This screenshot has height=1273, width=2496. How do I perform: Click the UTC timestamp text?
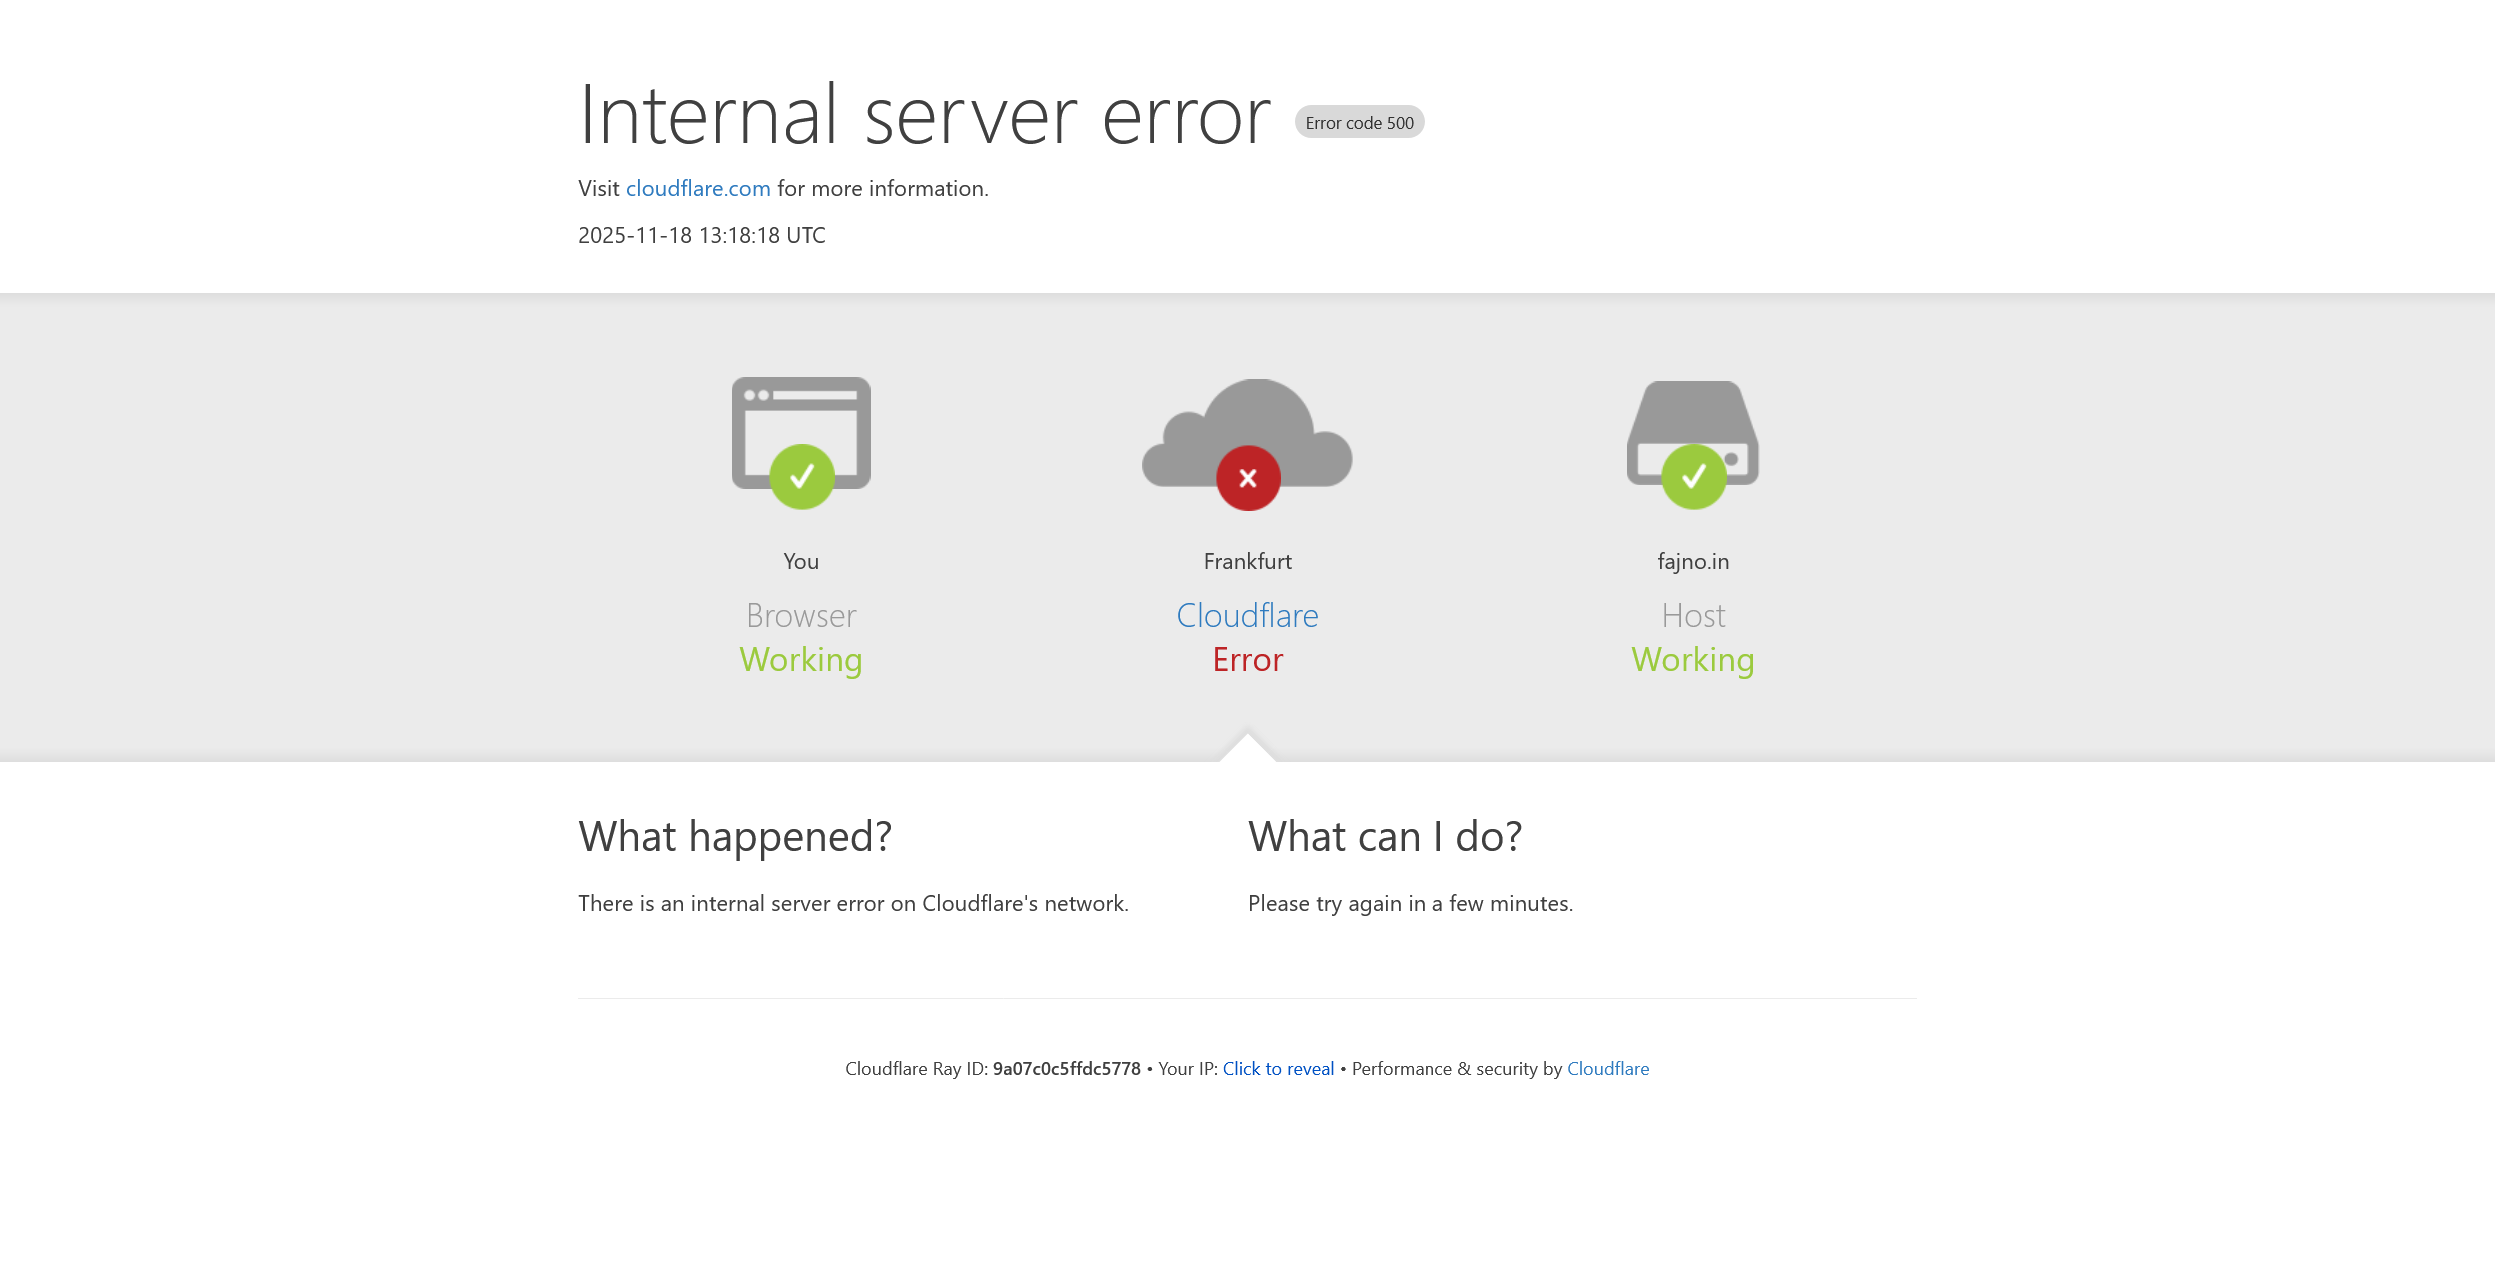coord(702,236)
